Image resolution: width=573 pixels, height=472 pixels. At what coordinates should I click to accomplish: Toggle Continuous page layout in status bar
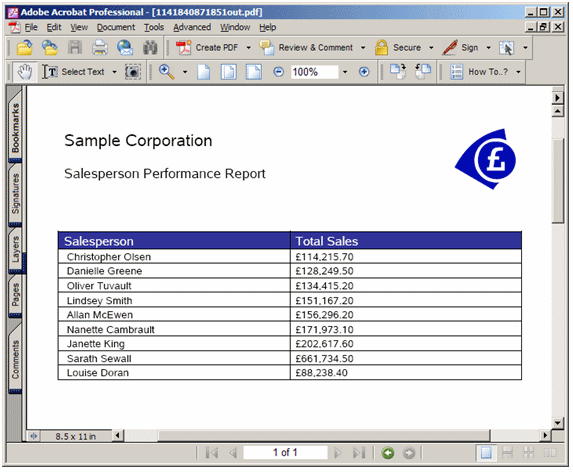pyautogui.click(x=507, y=453)
